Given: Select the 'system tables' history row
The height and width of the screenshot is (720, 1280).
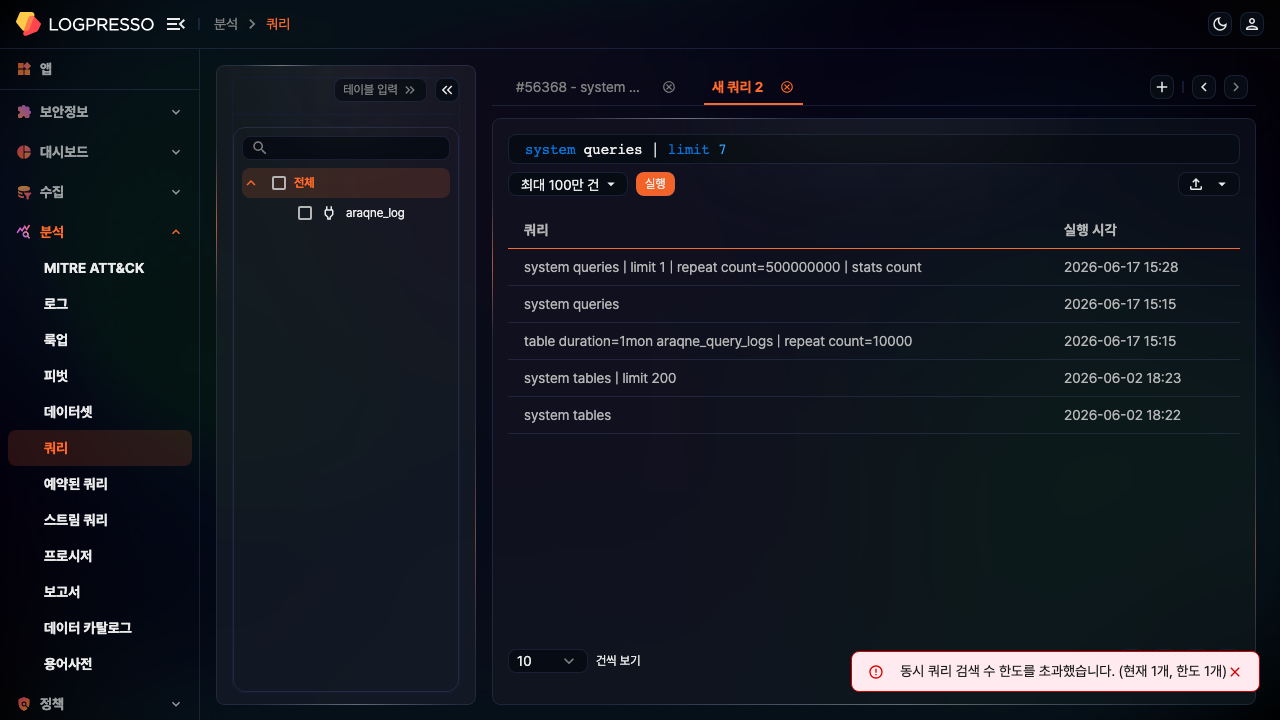Looking at the screenshot, I should click(874, 415).
